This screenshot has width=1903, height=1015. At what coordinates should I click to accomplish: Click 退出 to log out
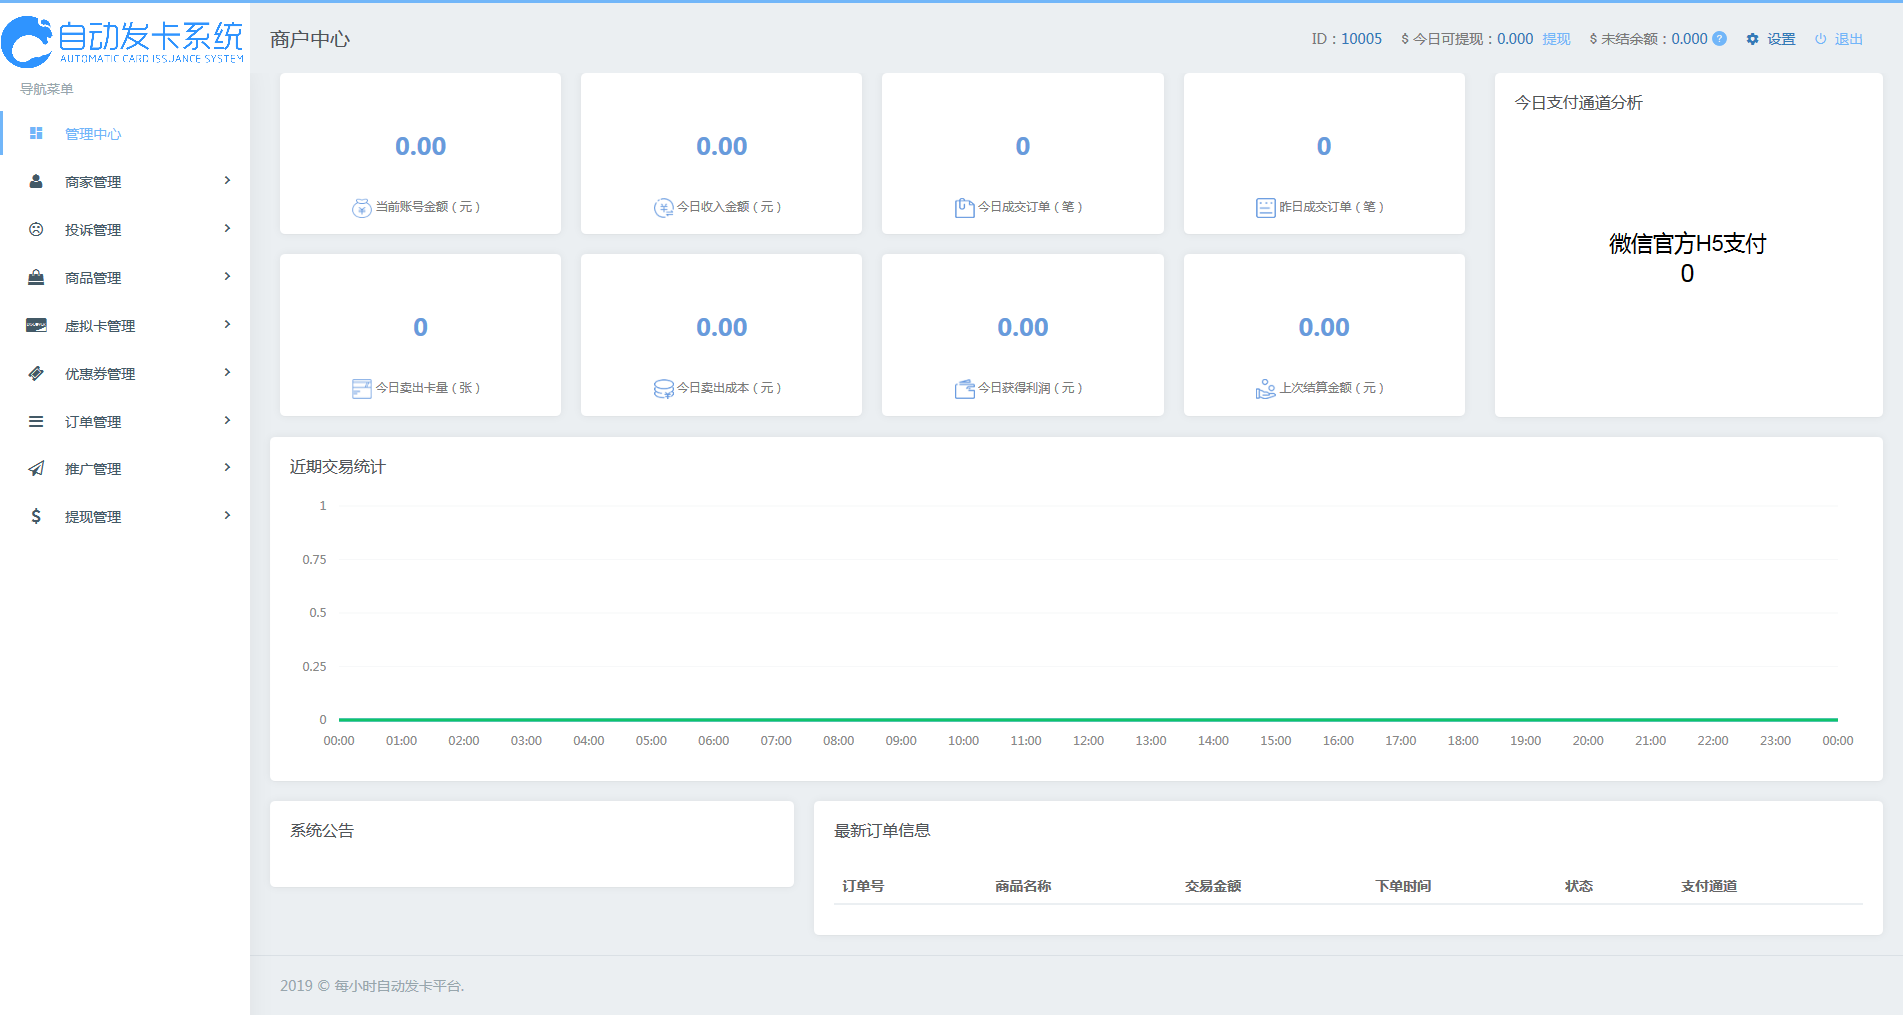(x=1839, y=39)
